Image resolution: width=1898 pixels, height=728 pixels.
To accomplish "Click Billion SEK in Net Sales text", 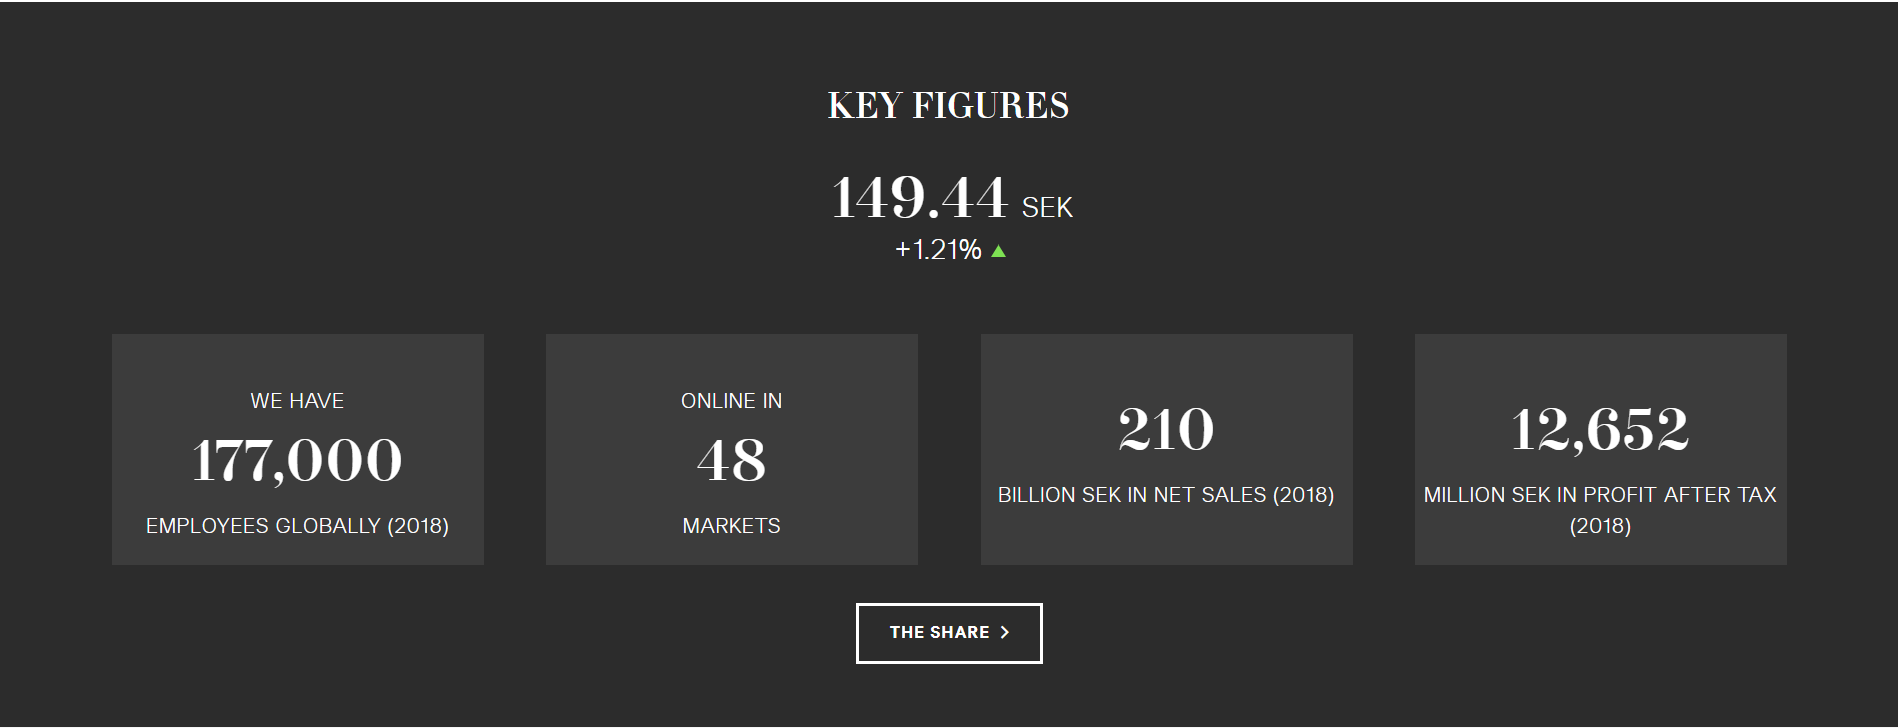I will (x=1166, y=495).
